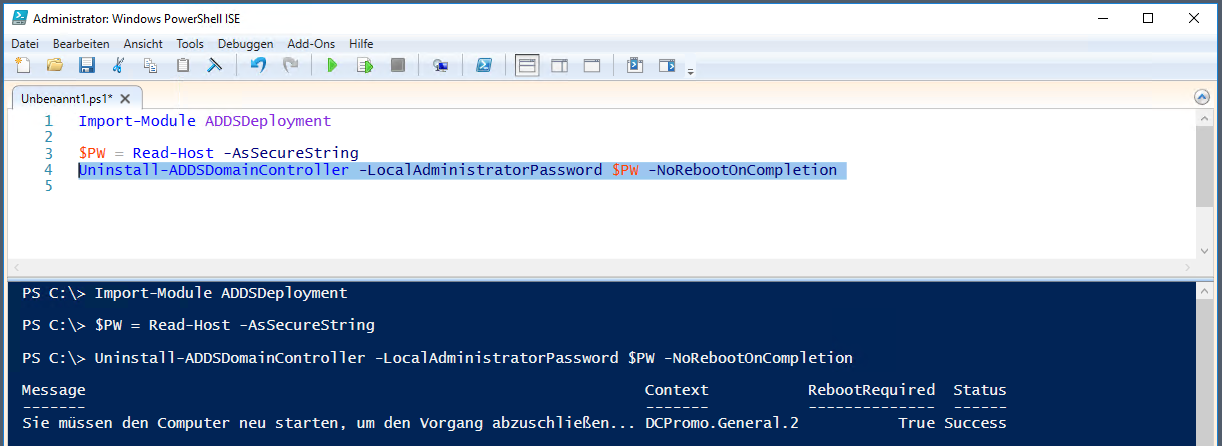Click the 'Context' column header in output

point(676,390)
